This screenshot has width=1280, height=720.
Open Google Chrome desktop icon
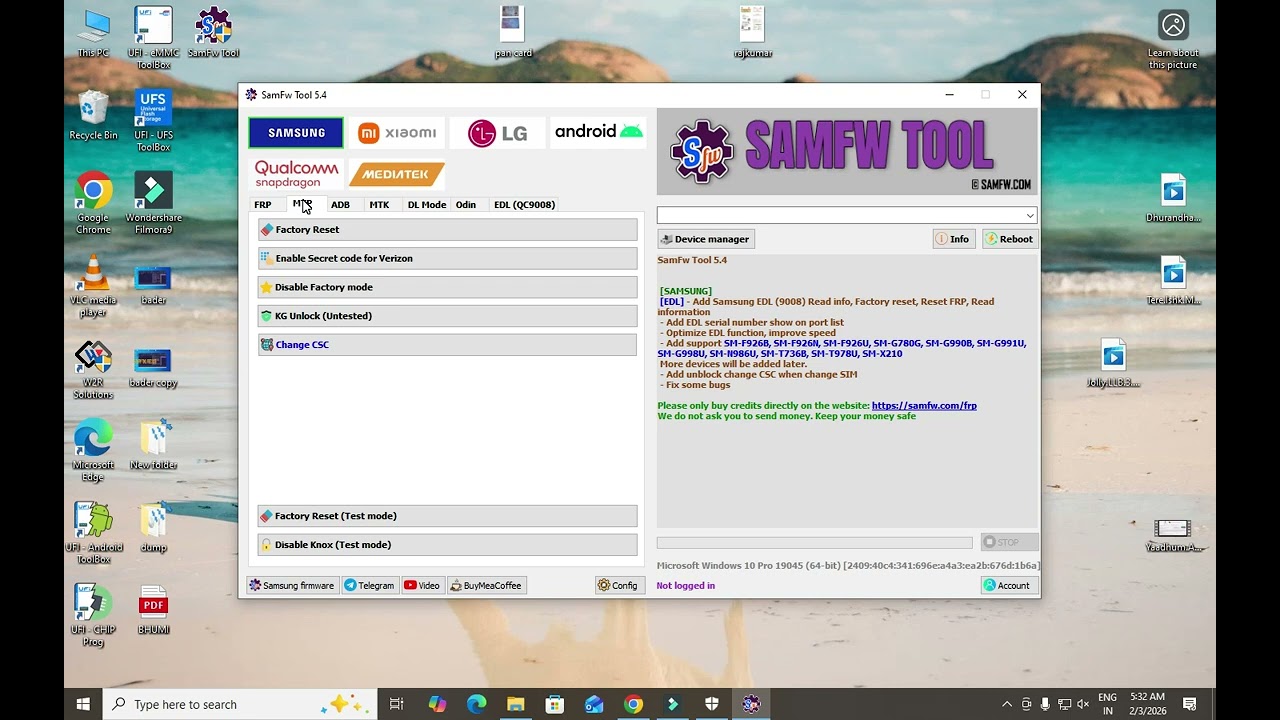[93, 203]
